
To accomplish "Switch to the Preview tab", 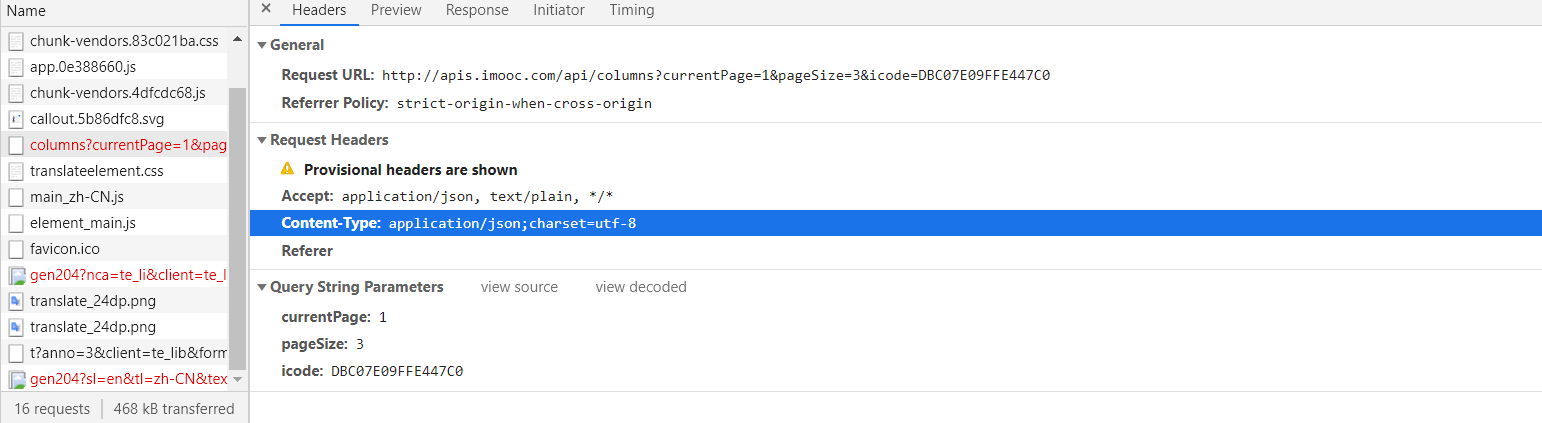I will pyautogui.click(x=396, y=10).
